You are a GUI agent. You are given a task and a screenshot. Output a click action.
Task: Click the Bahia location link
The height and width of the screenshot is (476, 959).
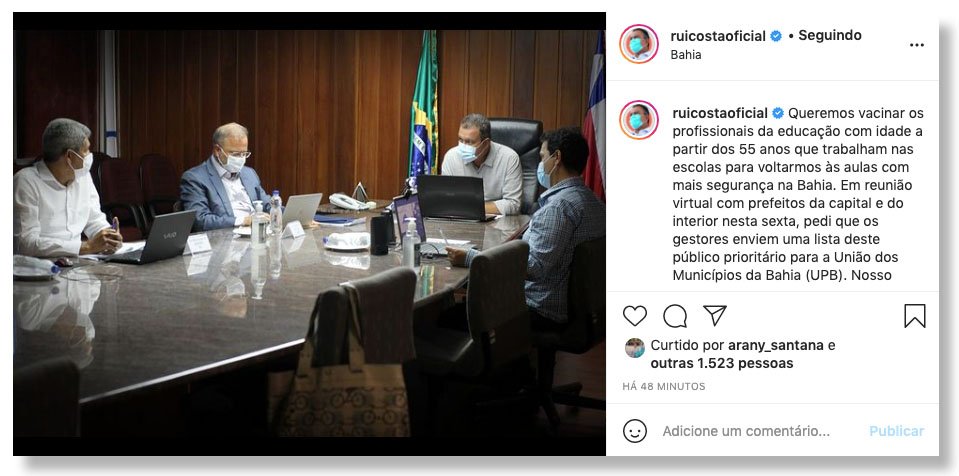click(686, 54)
